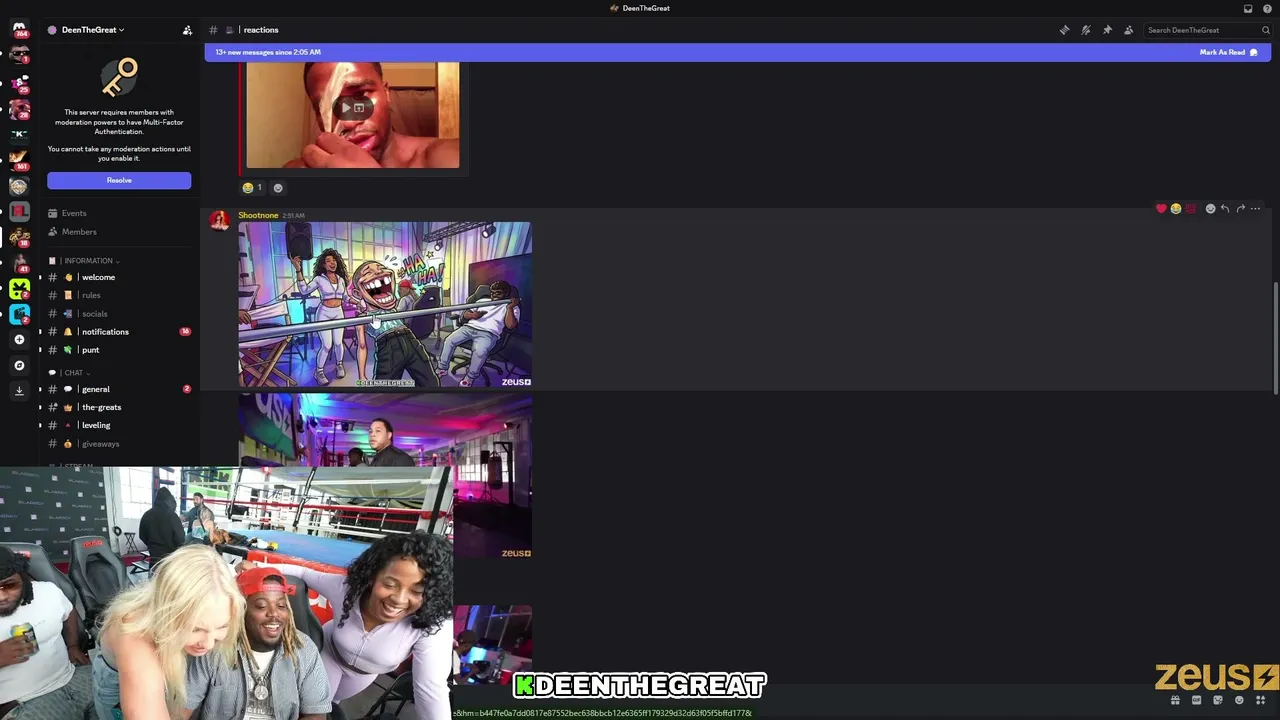The width and height of the screenshot is (1280, 720).
Task: Open the dark K server icon in sidebar
Action: point(19,133)
